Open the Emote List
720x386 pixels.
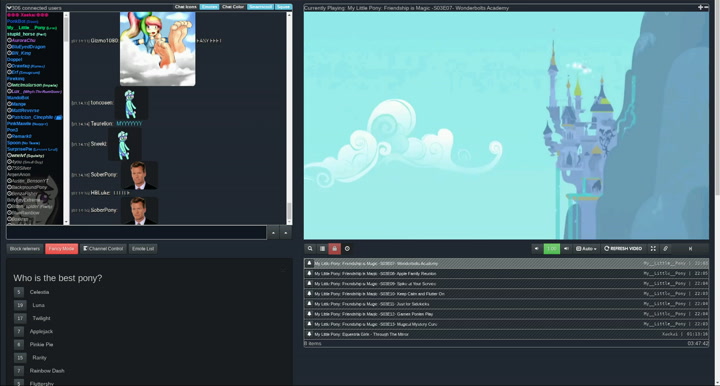tap(143, 249)
